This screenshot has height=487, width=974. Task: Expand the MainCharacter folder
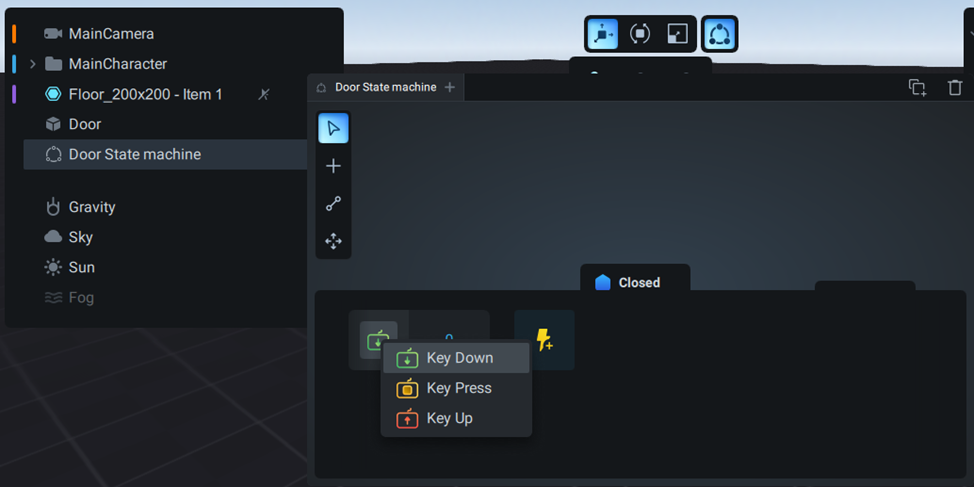point(33,64)
